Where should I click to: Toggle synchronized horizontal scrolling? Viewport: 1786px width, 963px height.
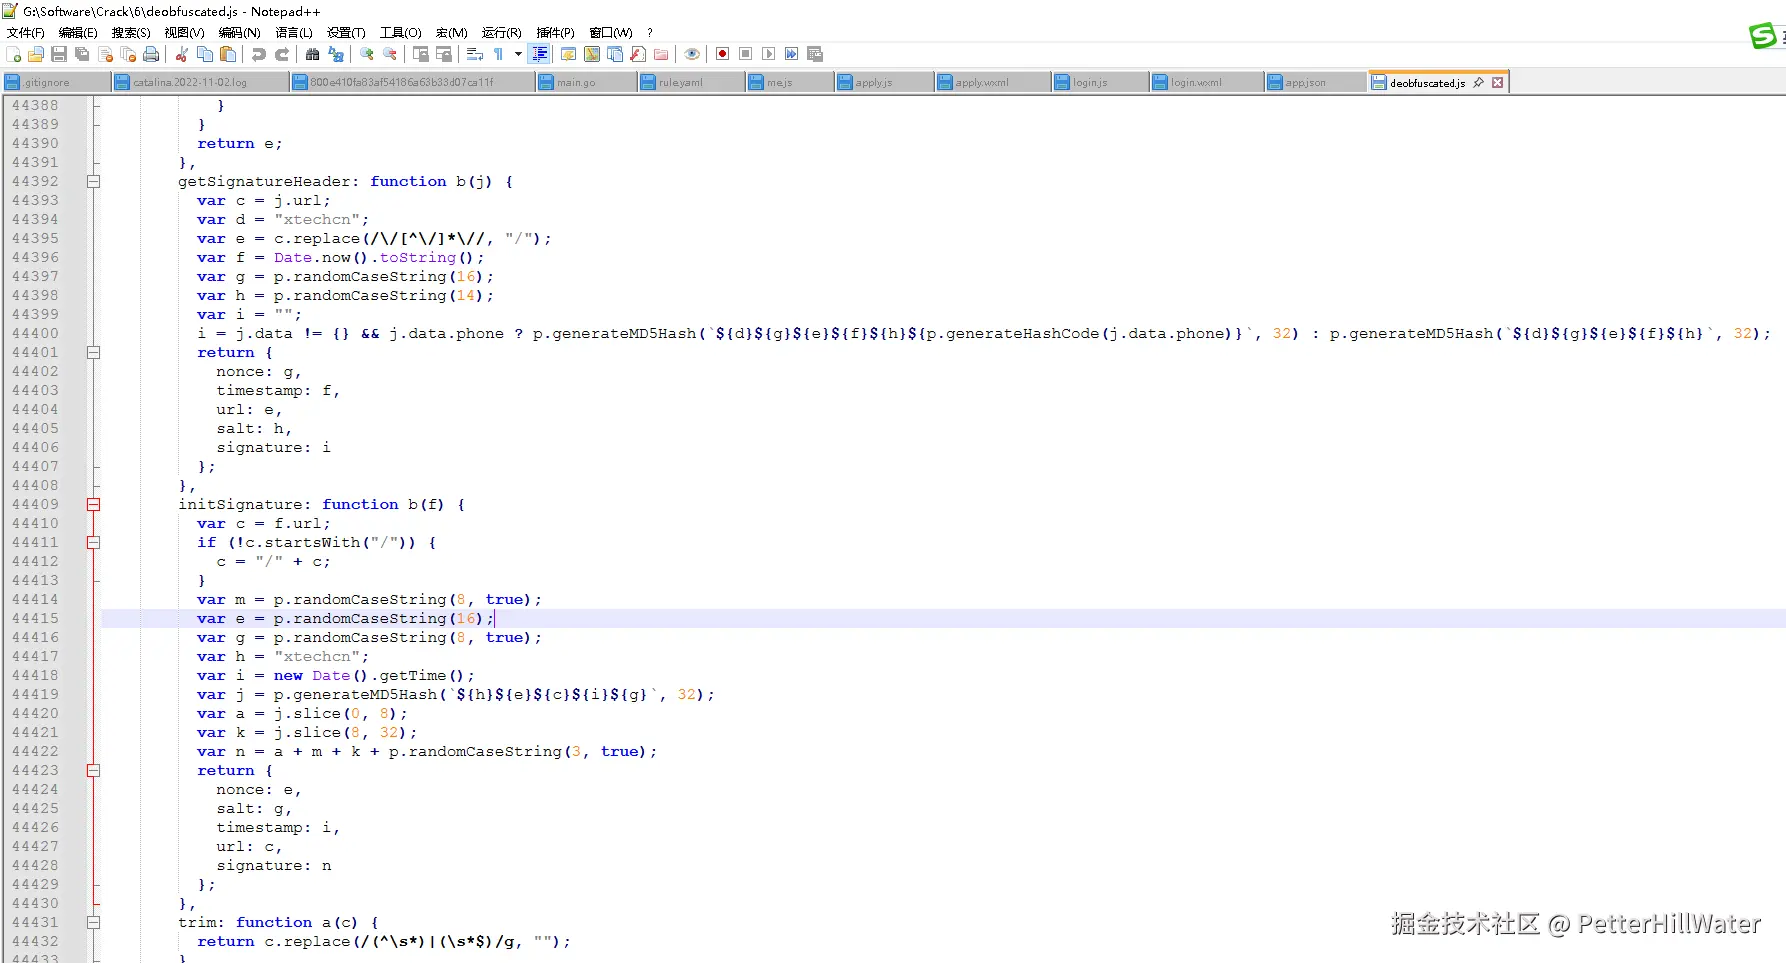click(444, 54)
